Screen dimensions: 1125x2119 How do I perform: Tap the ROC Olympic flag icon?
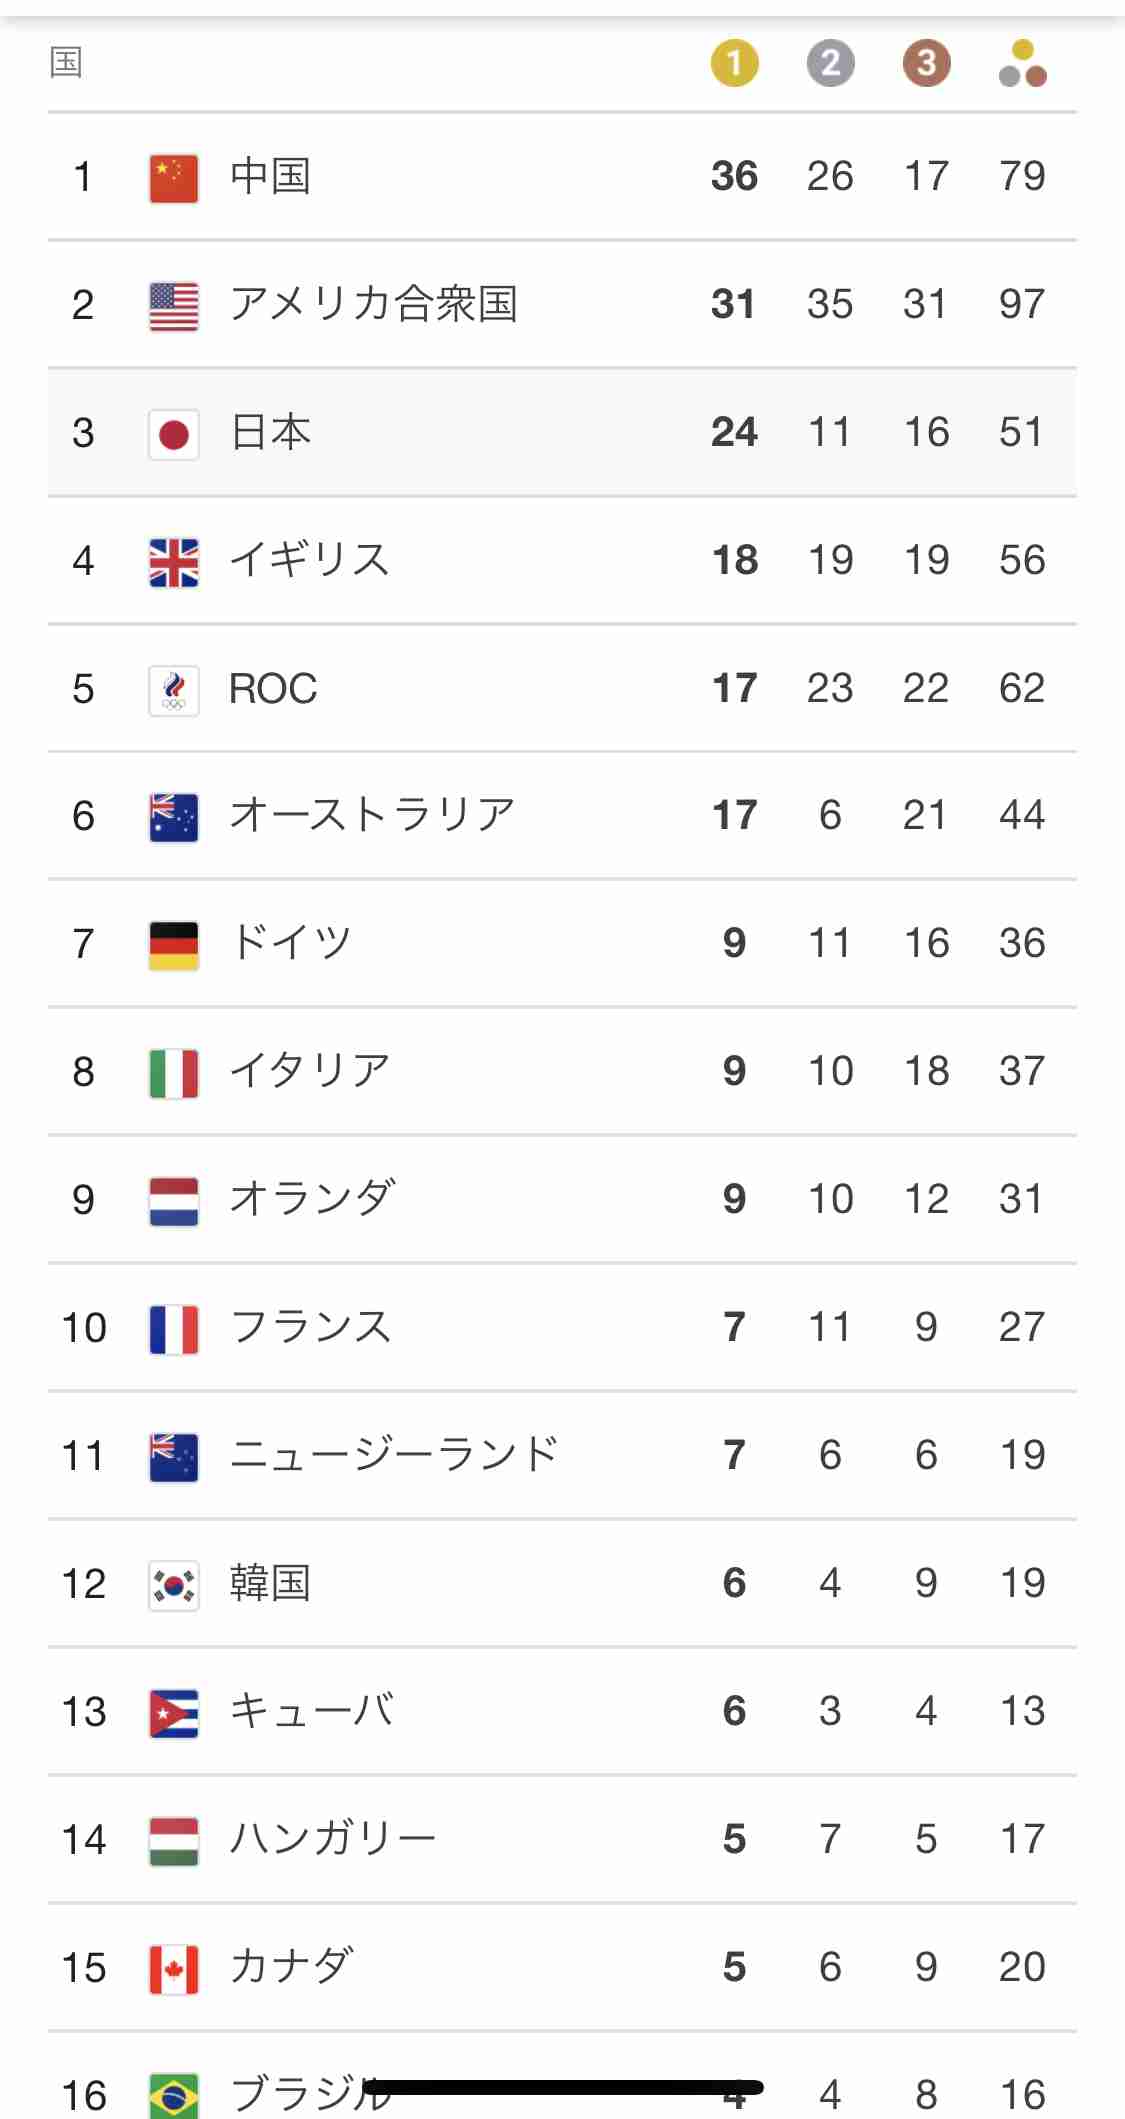click(x=174, y=690)
